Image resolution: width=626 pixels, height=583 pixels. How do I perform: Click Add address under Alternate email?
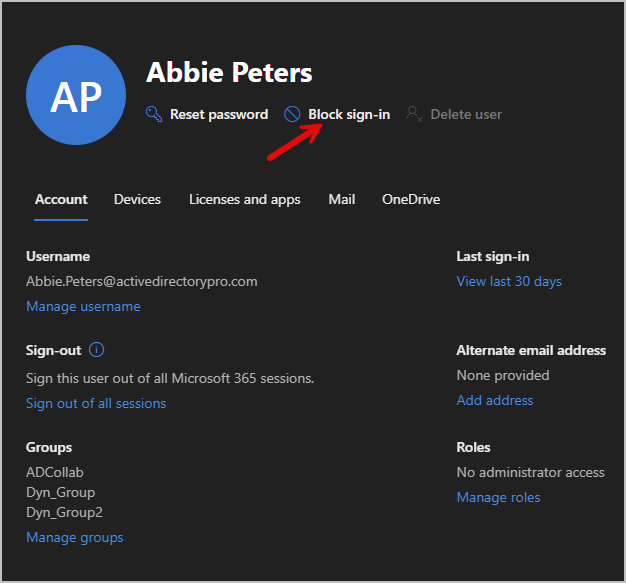495,400
